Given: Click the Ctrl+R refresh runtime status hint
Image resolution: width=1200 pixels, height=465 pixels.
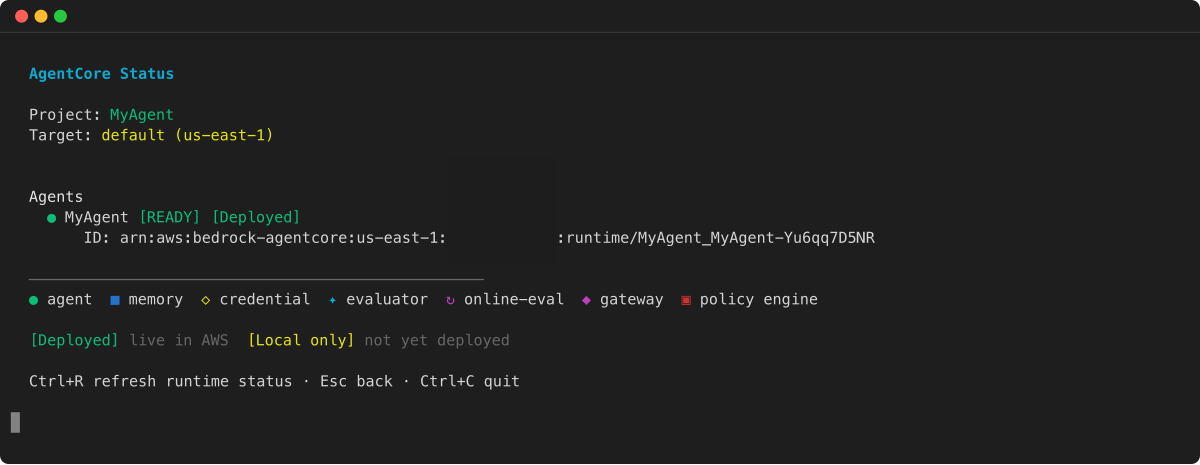Looking at the screenshot, I should pyautogui.click(x=161, y=382).
